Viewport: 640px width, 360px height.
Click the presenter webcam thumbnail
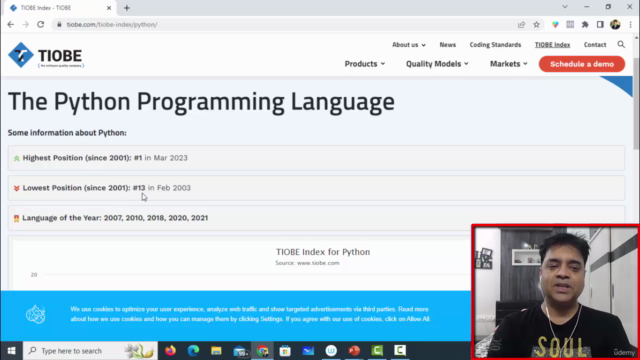(555, 292)
